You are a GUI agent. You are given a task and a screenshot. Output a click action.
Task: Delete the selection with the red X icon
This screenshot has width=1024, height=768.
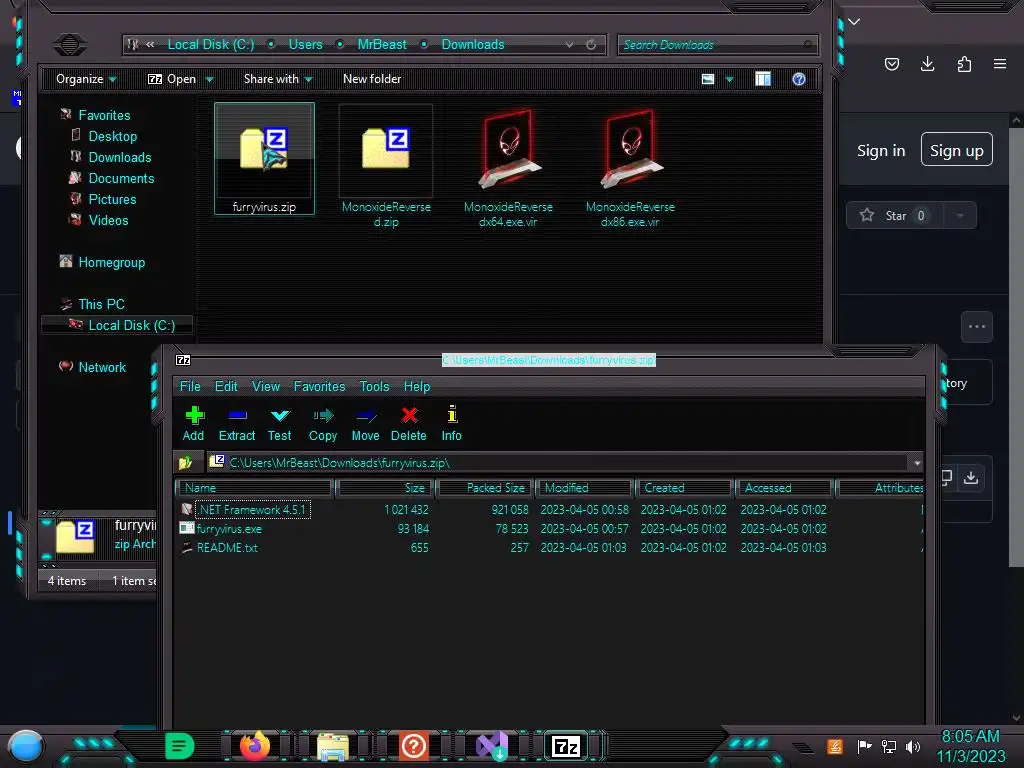click(x=409, y=424)
